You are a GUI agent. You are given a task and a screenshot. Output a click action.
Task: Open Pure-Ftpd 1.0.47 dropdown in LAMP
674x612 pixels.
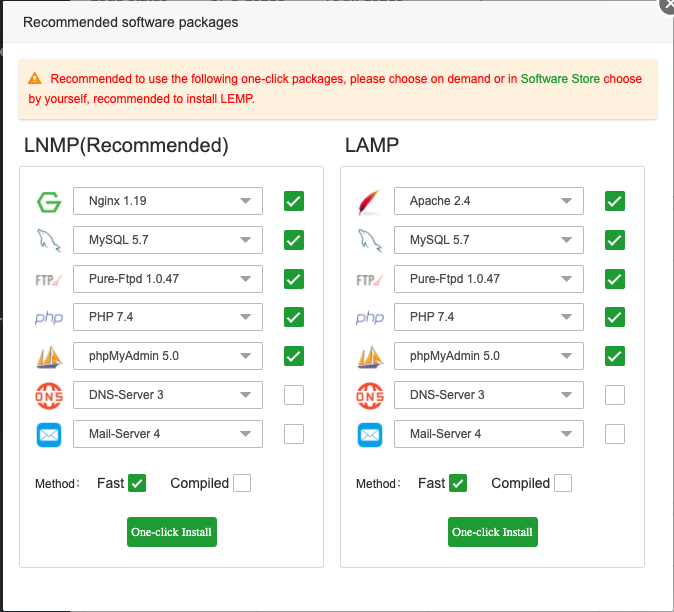click(489, 279)
